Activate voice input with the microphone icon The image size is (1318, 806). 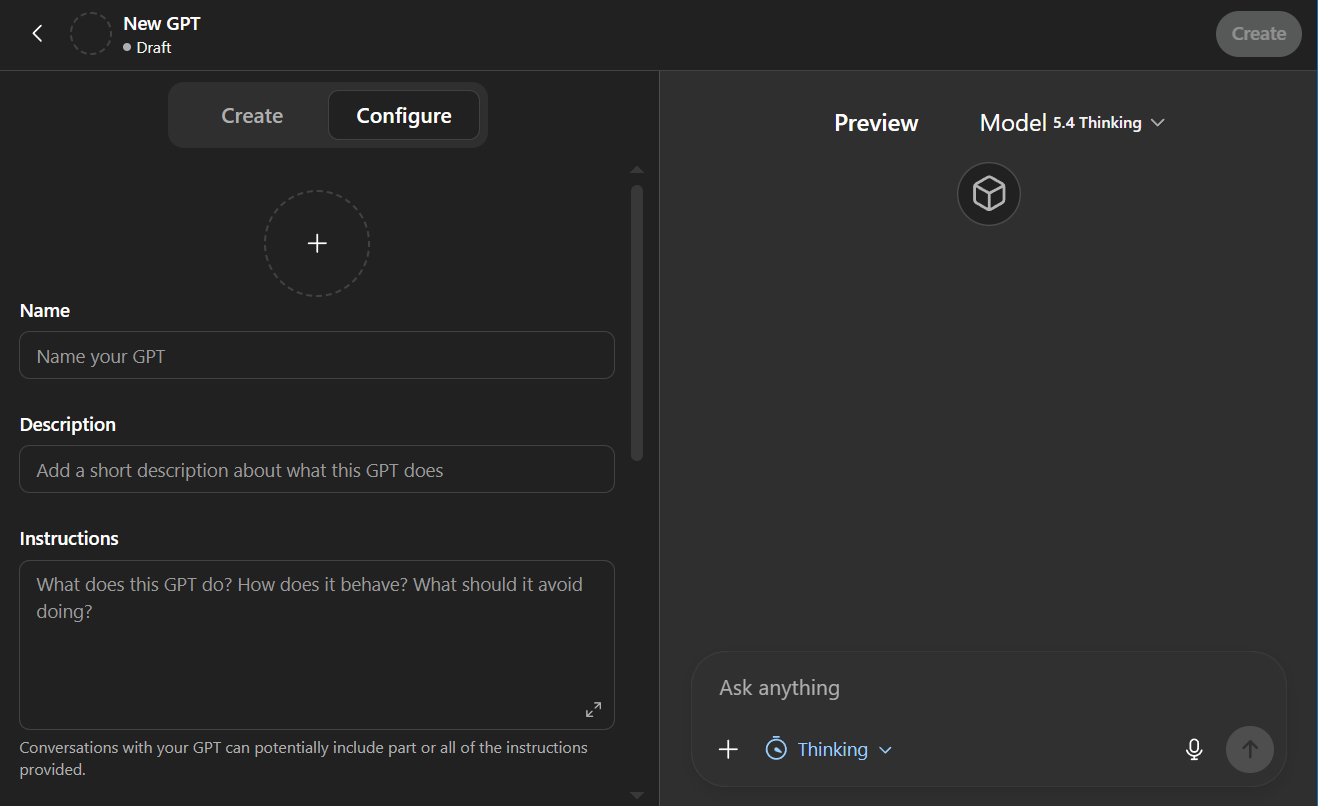pyautogui.click(x=1193, y=748)
